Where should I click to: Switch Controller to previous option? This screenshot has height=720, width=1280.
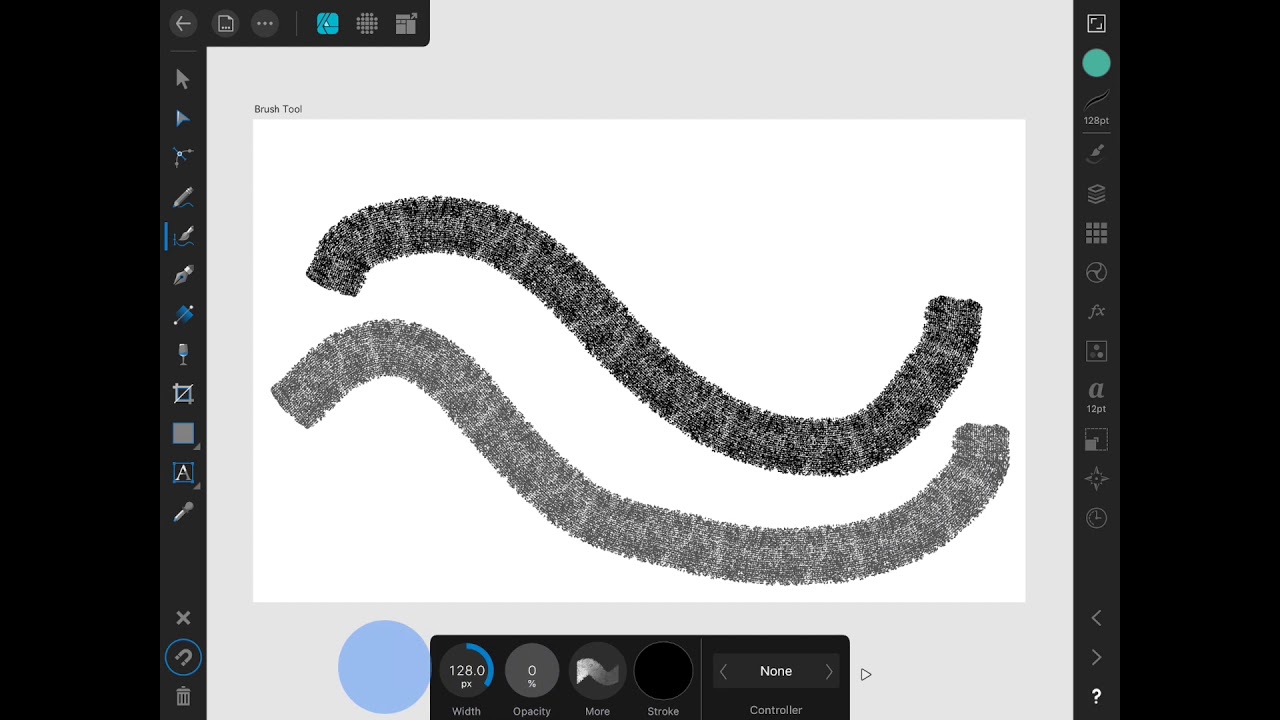click(723, 672)
